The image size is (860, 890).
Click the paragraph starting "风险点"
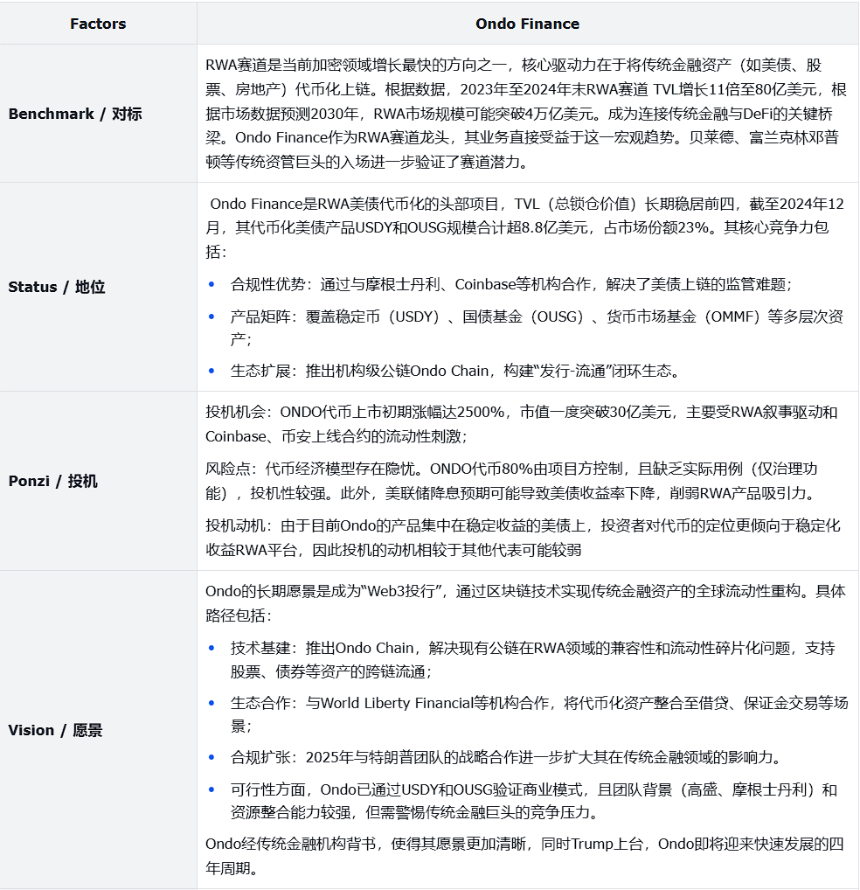[511, 481]
